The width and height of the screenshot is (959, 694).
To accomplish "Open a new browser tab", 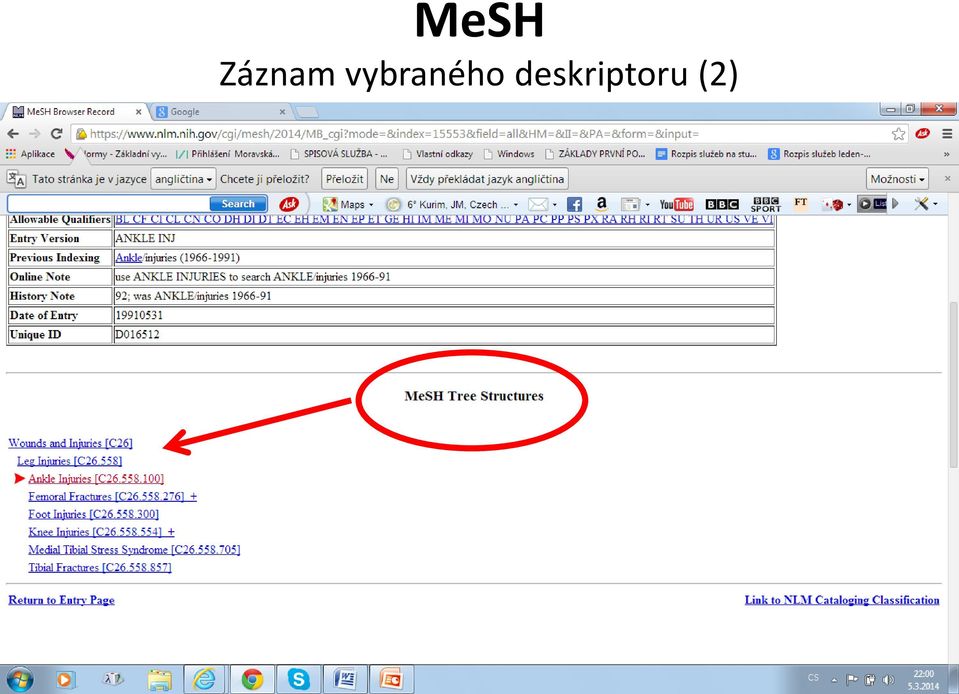I will pyautogui.click(x=306, y=112).
